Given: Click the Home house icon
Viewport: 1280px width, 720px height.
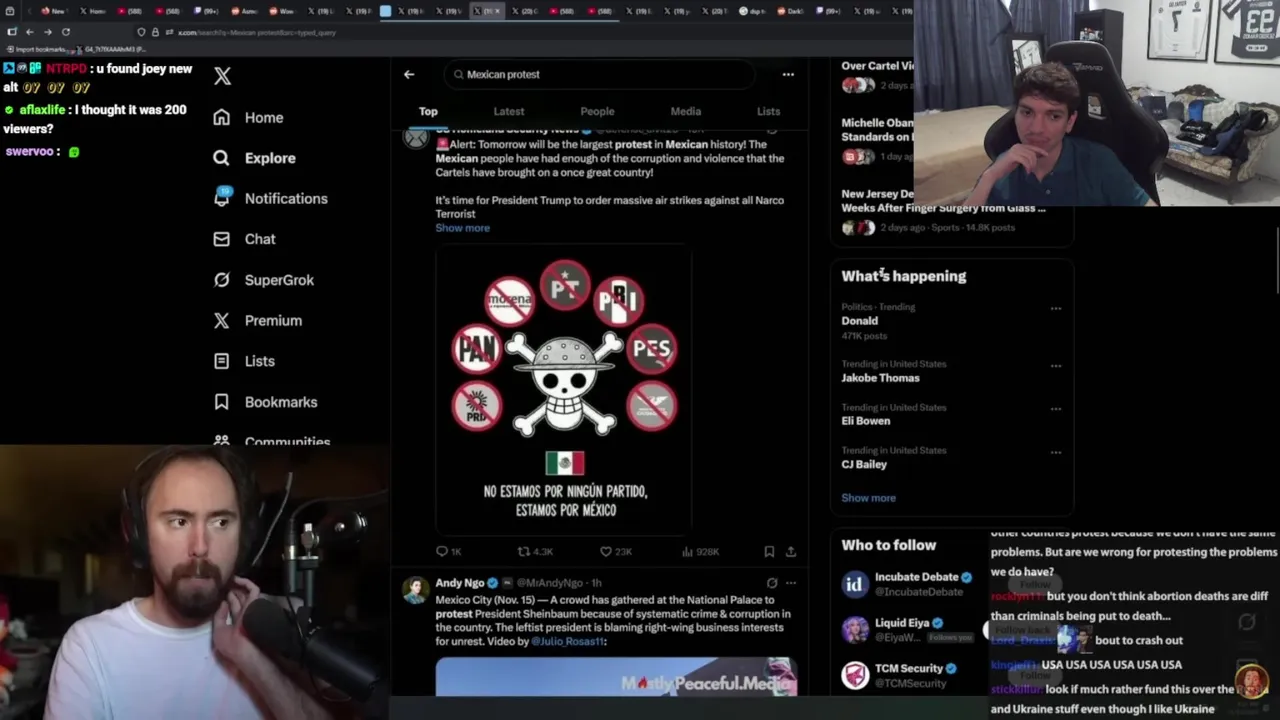Looking at the screenshot, I should pyautogui.click(x=222, y=118).
